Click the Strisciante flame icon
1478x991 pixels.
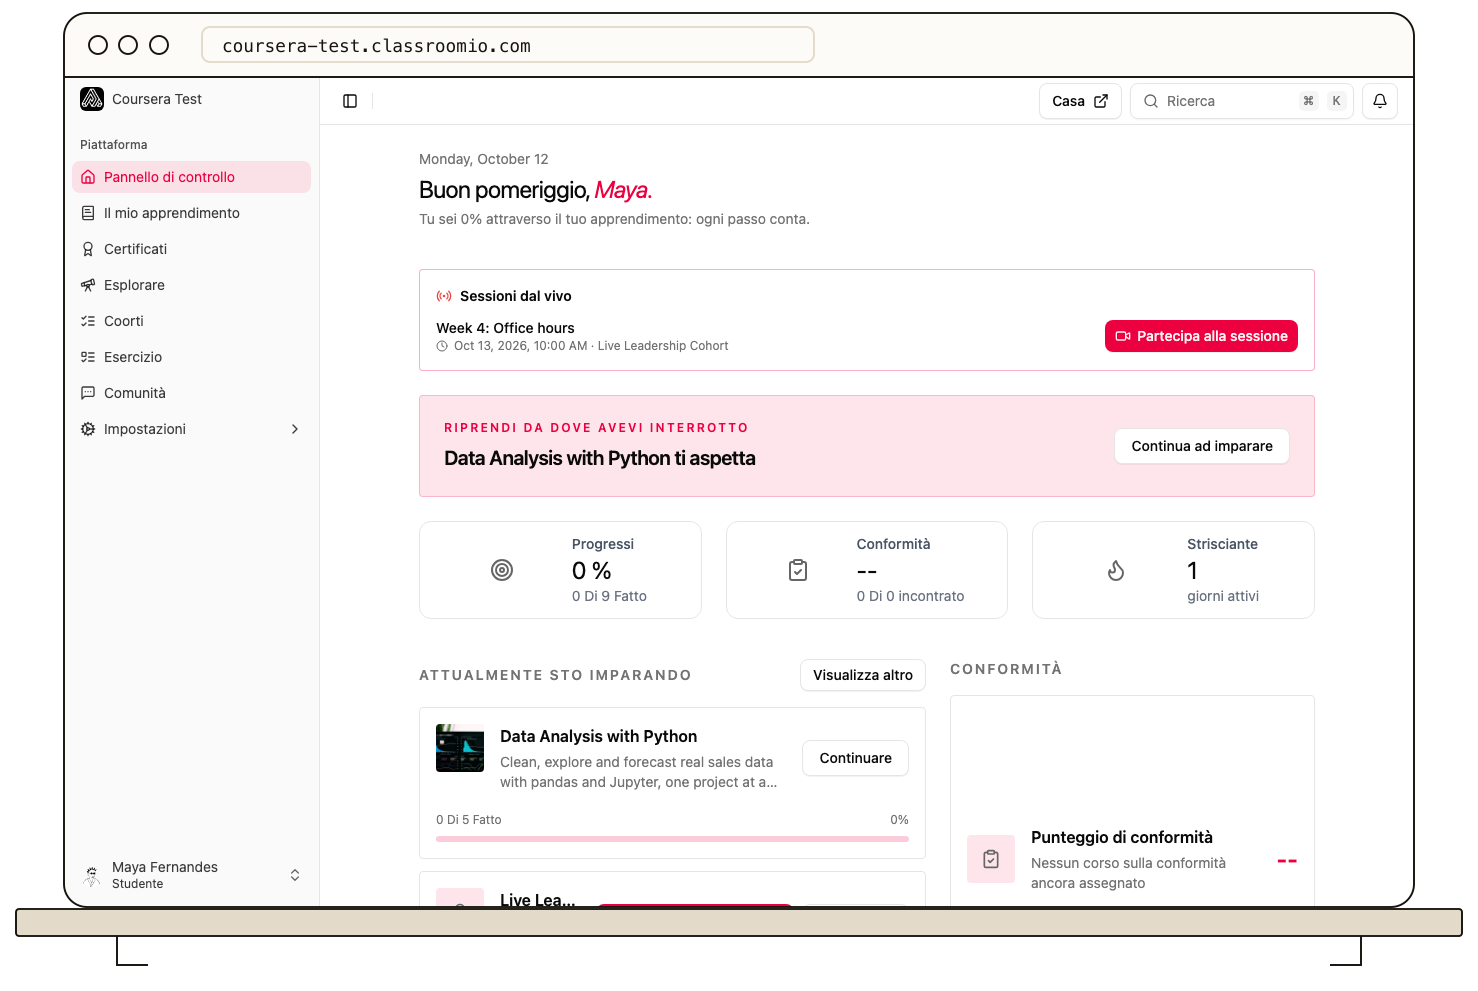point(1116,570)
